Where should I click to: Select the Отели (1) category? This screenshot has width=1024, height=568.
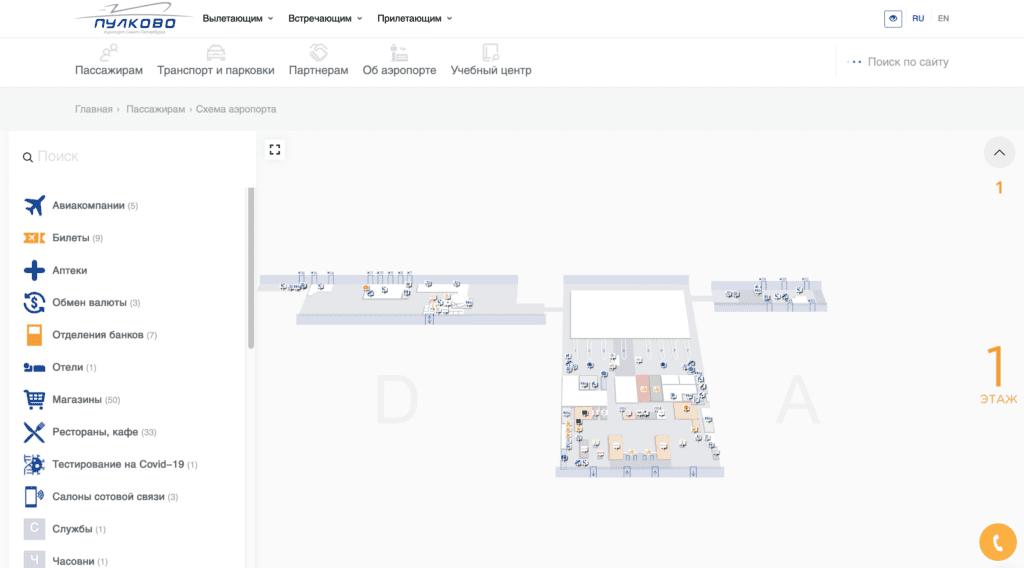point(74,367)
